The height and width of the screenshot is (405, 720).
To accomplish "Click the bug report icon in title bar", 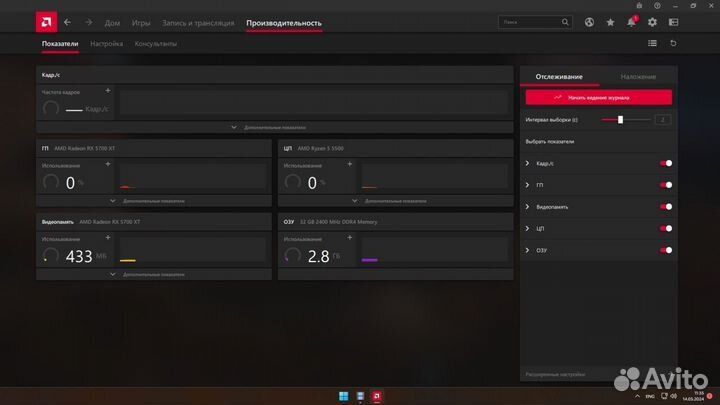I will [x=639, y=6].
